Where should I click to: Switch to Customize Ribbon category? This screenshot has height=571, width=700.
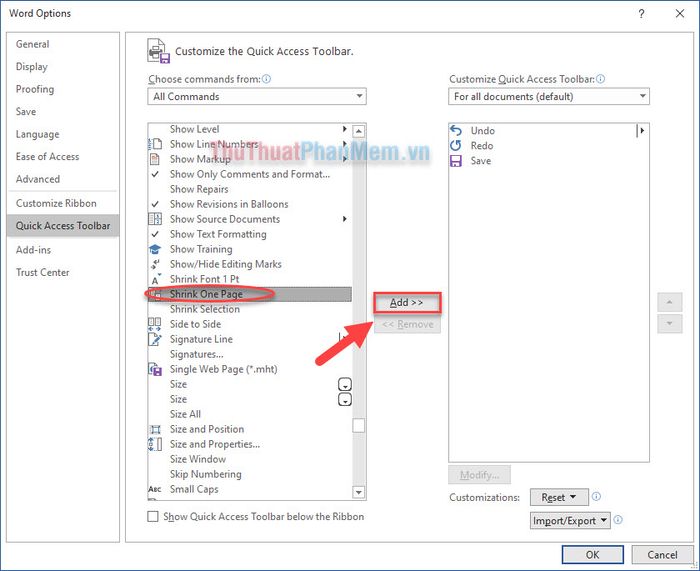coord(56,203)
